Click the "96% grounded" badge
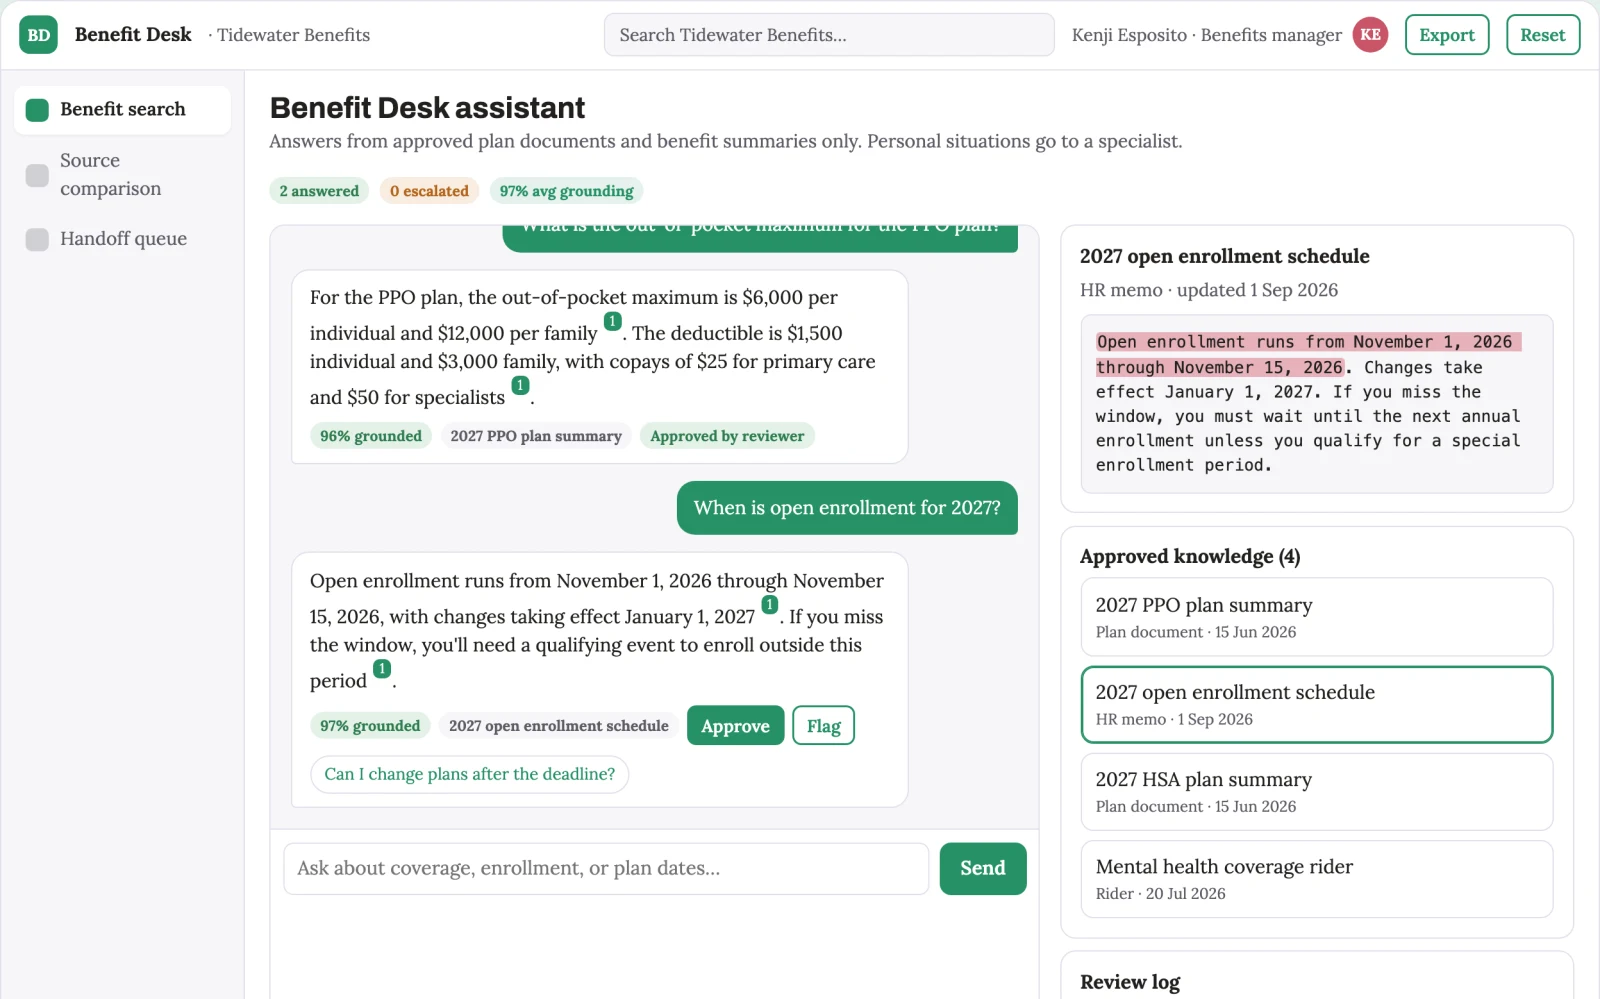Viewport: 1600px width, 999px height. click(x=371, y=436)
